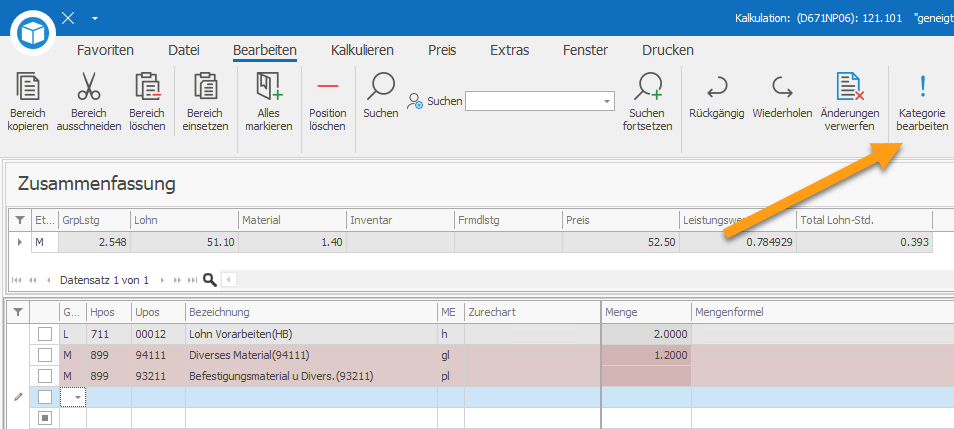Go to next record in navigator

pyautogui.click(x=162, y=281)
